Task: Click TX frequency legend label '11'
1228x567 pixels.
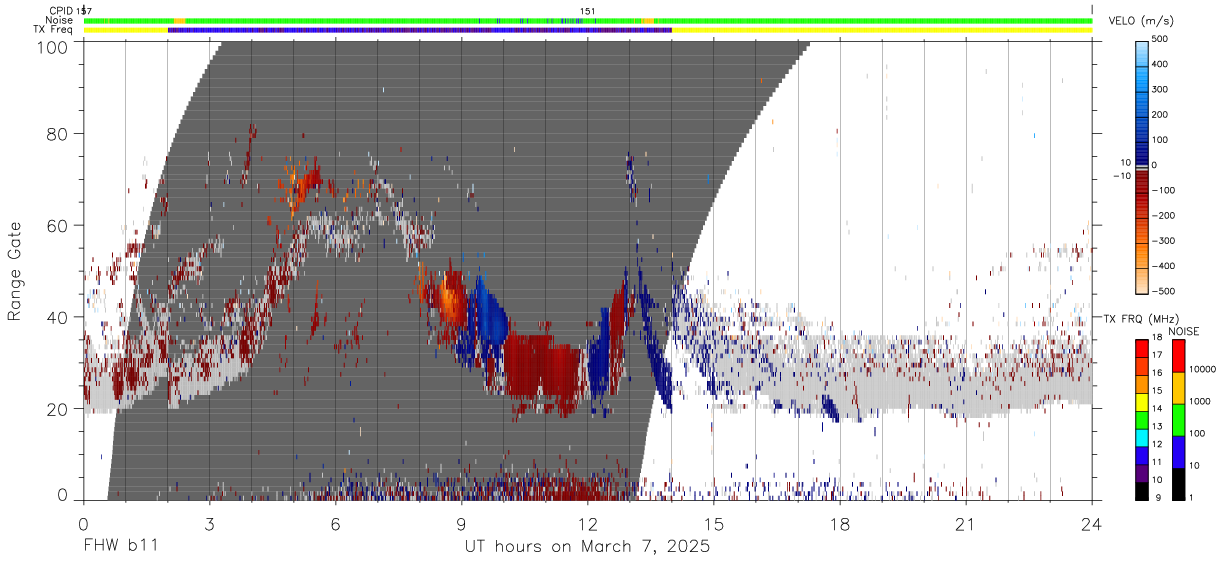Action: [x=1155, y=462]
